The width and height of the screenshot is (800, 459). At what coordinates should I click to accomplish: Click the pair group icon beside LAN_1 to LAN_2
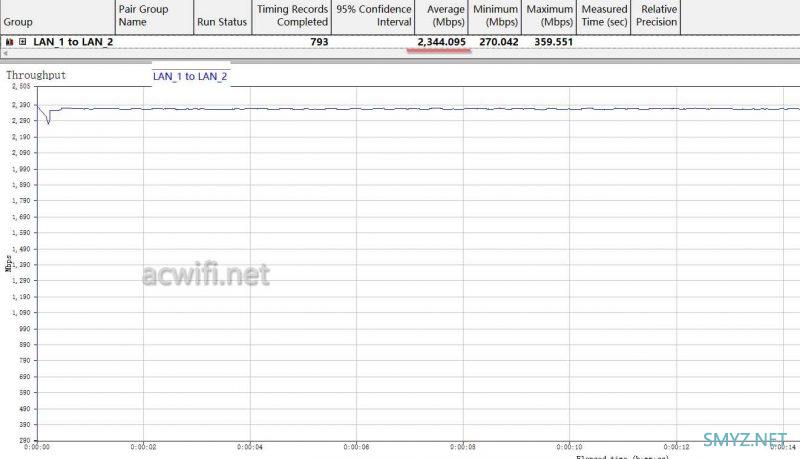coord(9,42)
